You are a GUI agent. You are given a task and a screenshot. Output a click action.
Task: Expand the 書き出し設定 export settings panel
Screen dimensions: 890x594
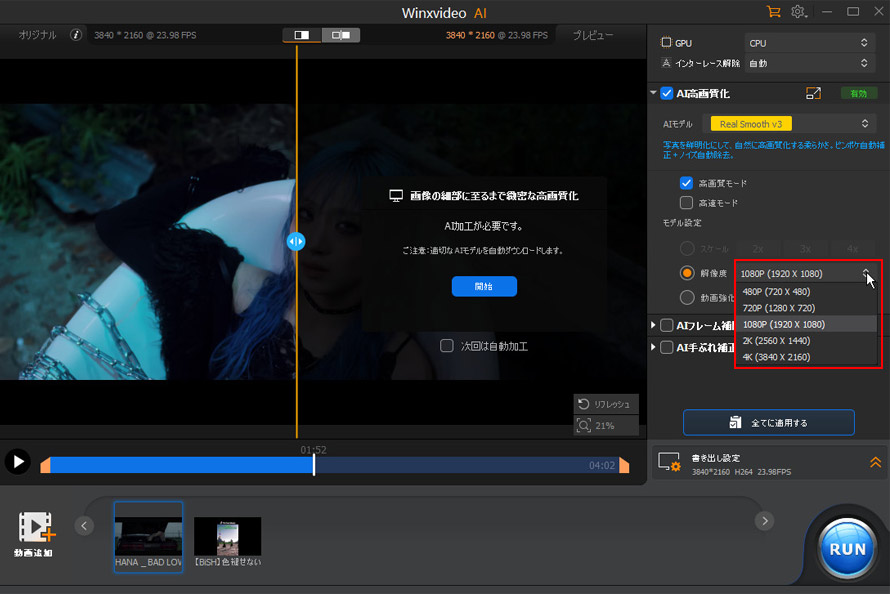pyautogui.click(x=875, y=461)
